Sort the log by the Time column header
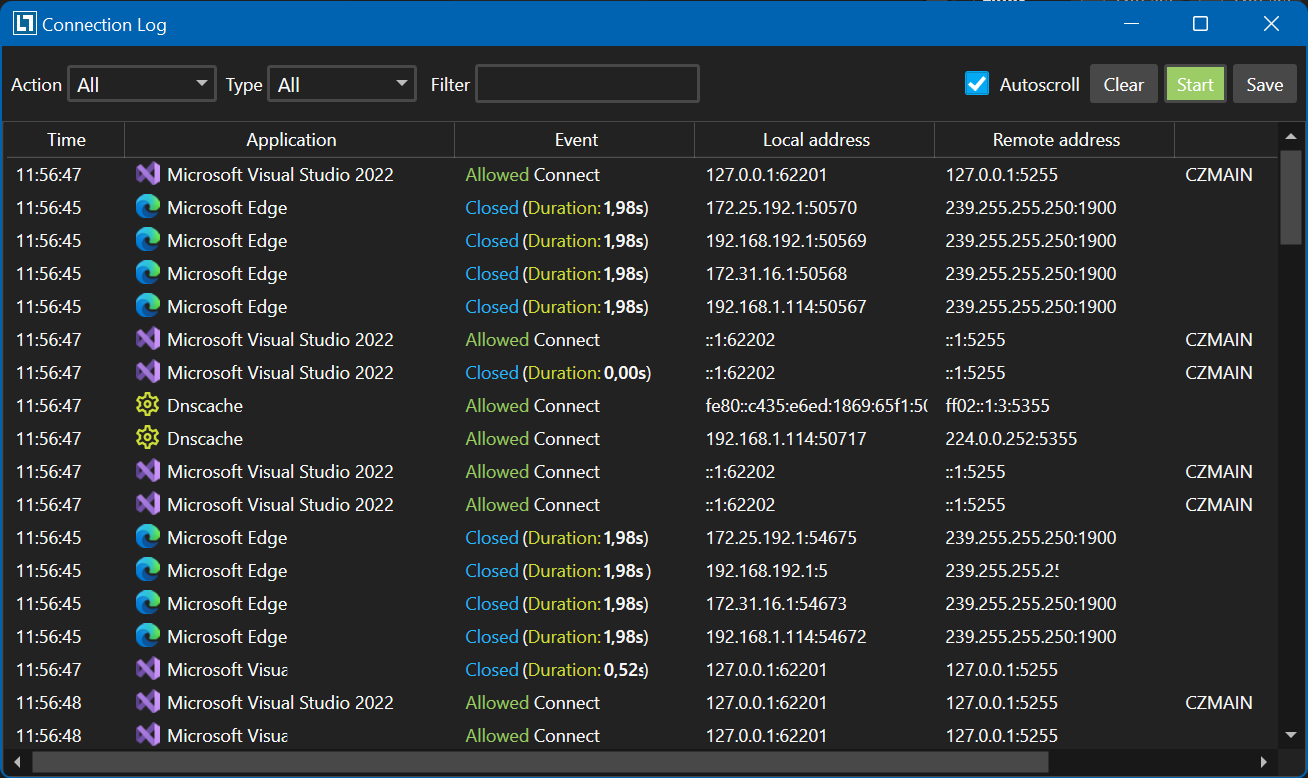Screen dimensions: 1308x778 point(65,140)
